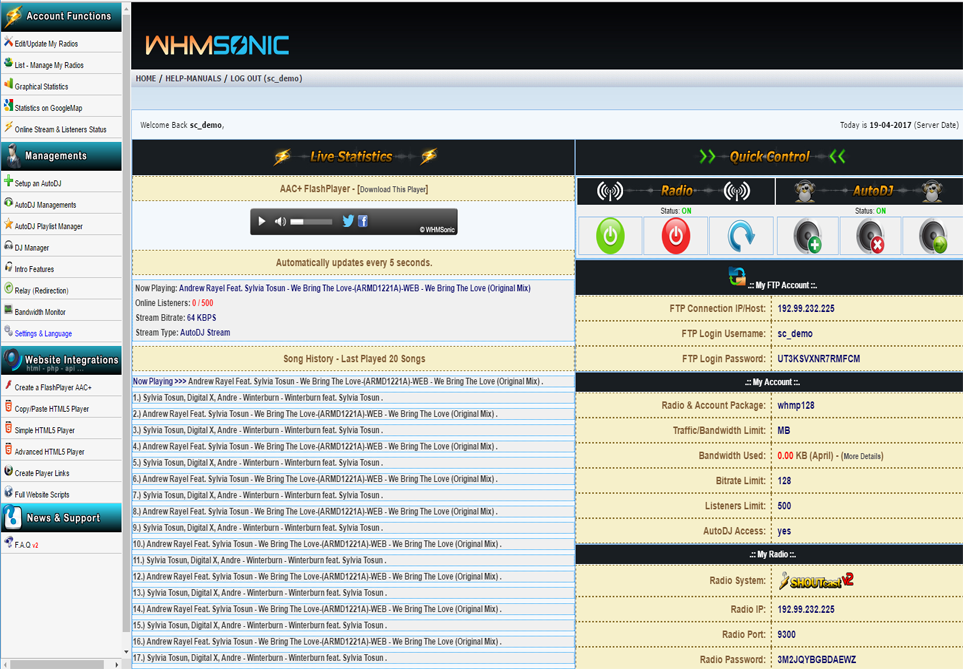Click the Online Stream & Listeners Status icon
Image resolution: width=963 pixels, height=669 pixels.
click(9, 127)
